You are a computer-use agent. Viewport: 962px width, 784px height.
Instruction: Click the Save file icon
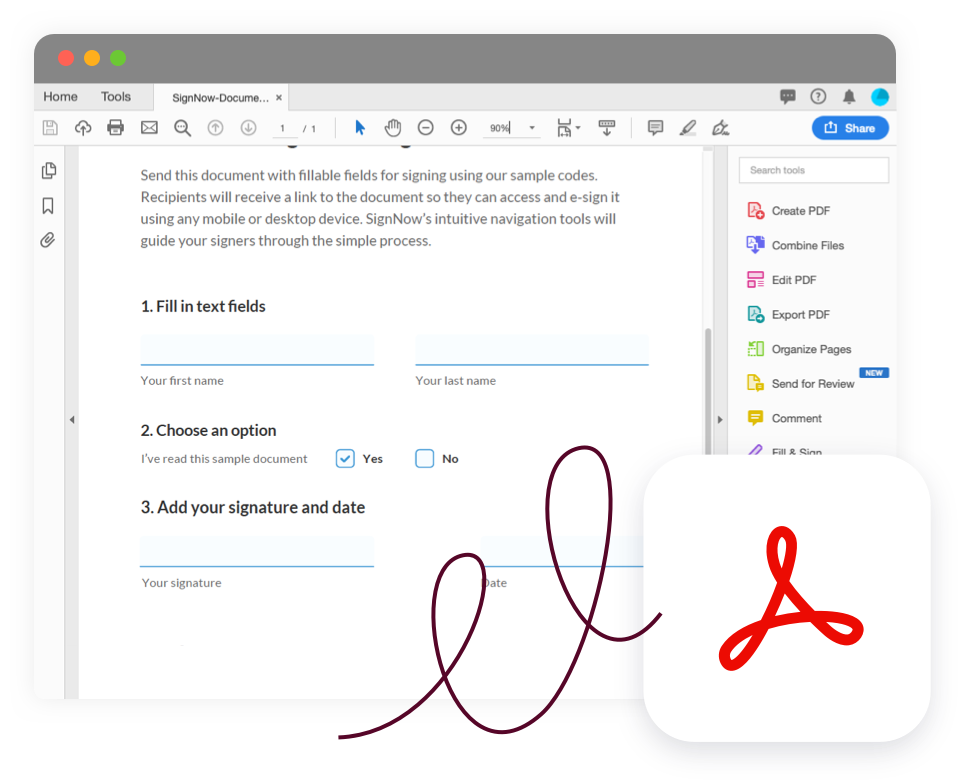point(50,128)
